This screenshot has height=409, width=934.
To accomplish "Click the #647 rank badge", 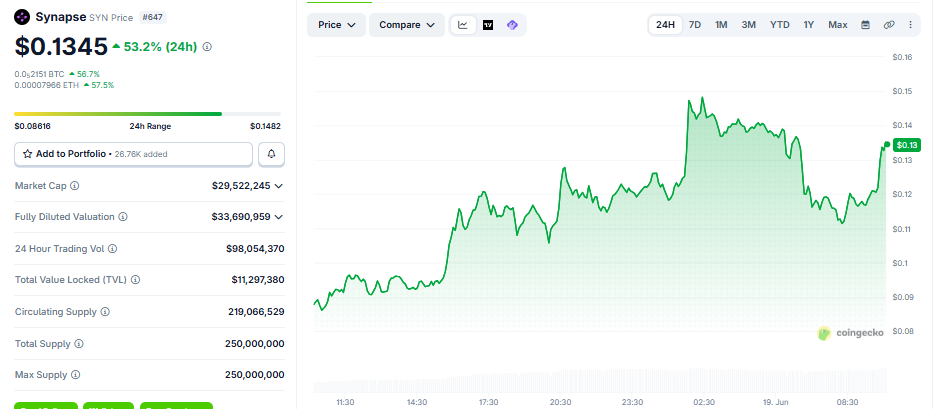I will [x=153, y=17].
